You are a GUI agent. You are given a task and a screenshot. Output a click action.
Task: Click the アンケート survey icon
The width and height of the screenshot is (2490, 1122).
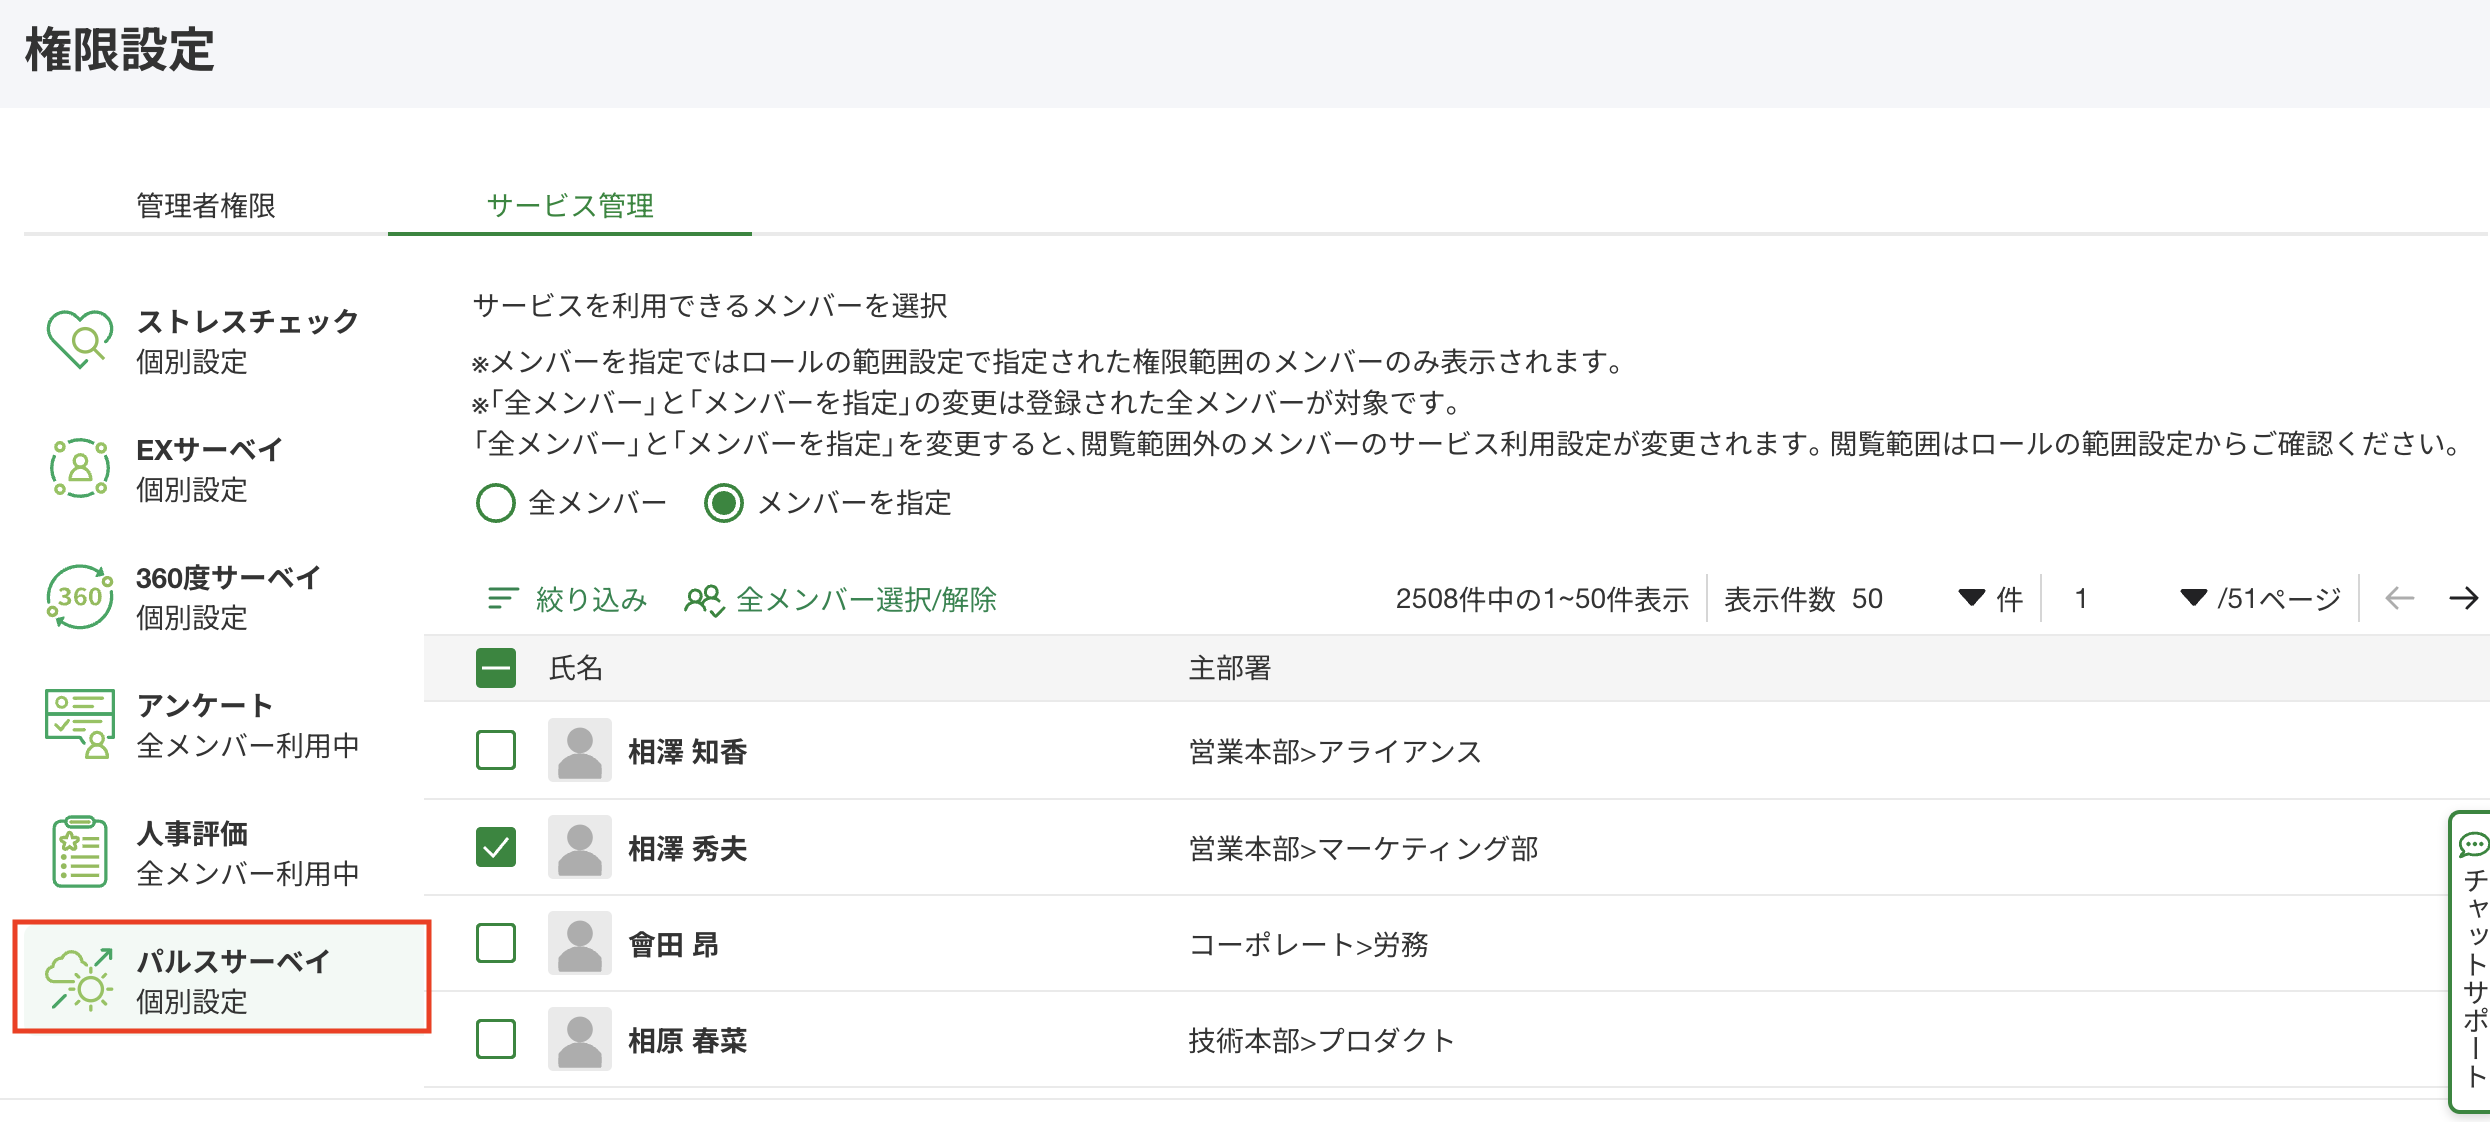click(x=79, y=724)
